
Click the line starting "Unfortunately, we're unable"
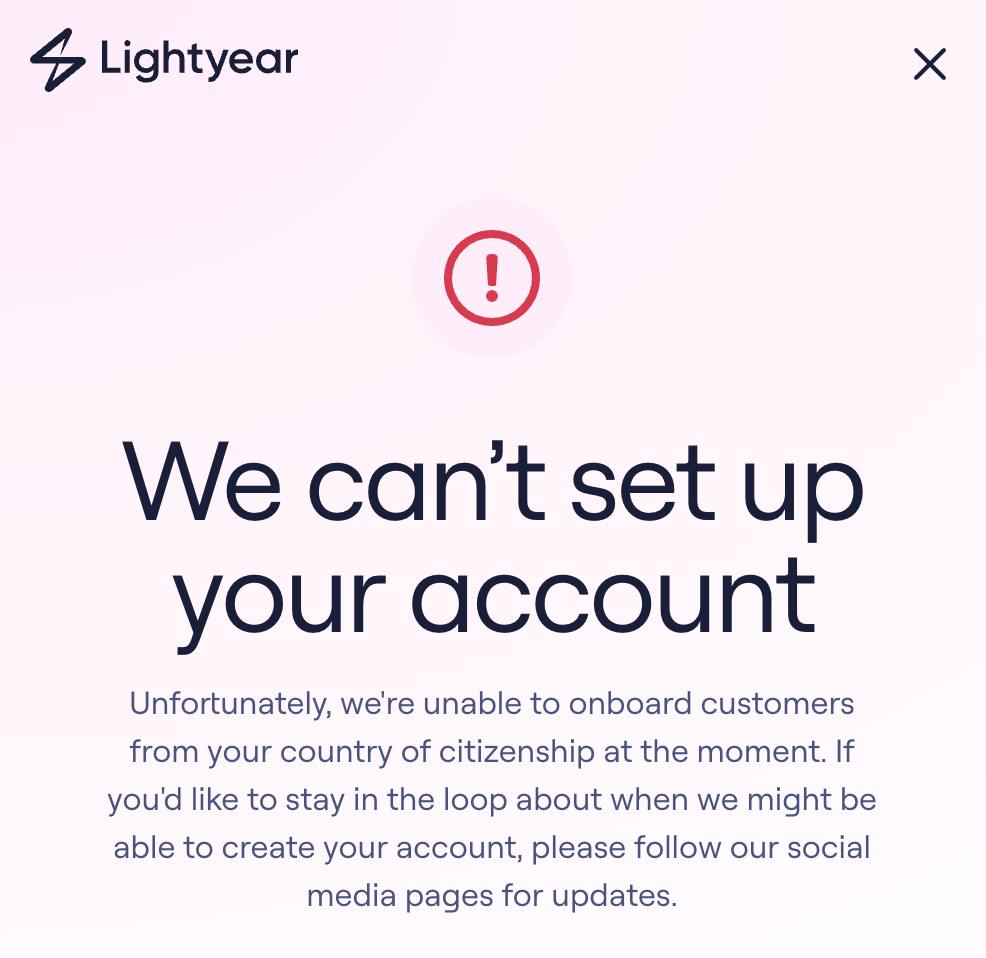click(x=492, y=704)
